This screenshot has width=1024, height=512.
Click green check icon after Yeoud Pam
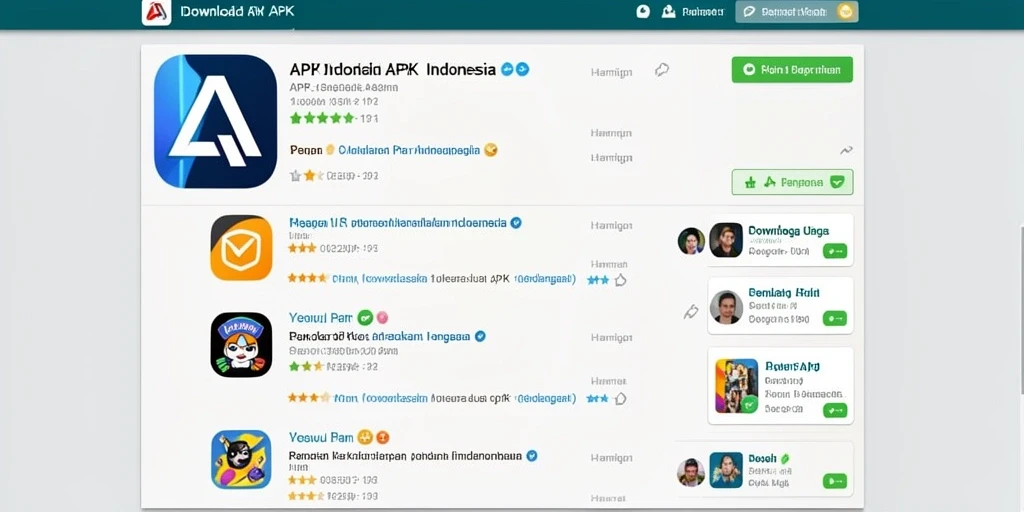click(x=365, y=318)
